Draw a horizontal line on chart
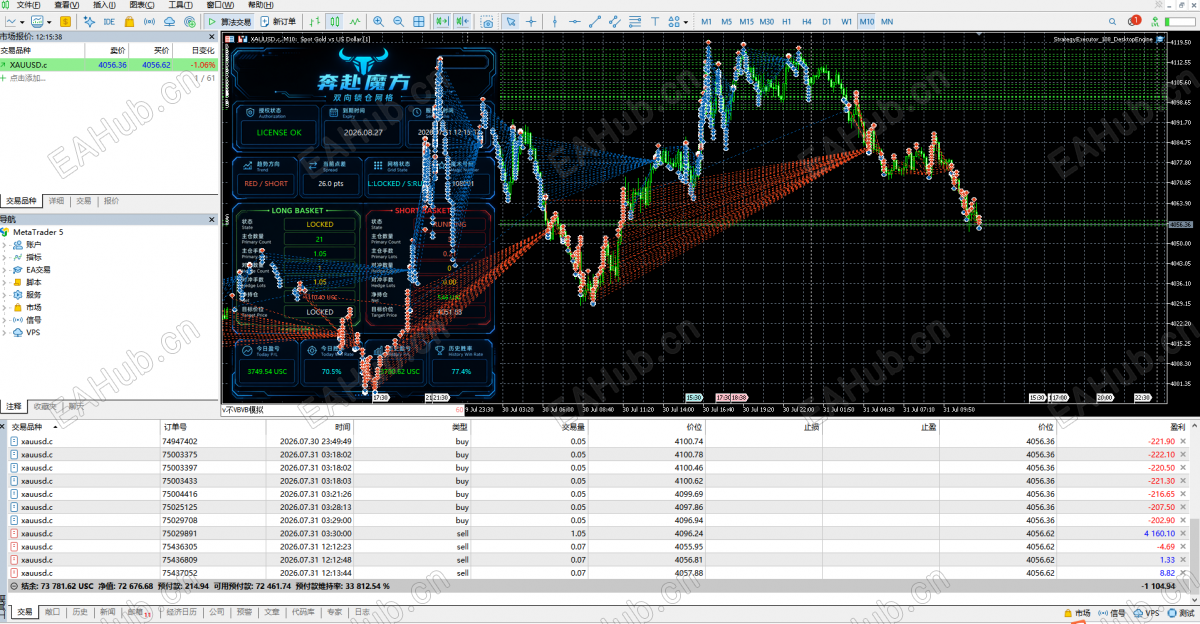 pyautogui.click(x=574, y=21)
